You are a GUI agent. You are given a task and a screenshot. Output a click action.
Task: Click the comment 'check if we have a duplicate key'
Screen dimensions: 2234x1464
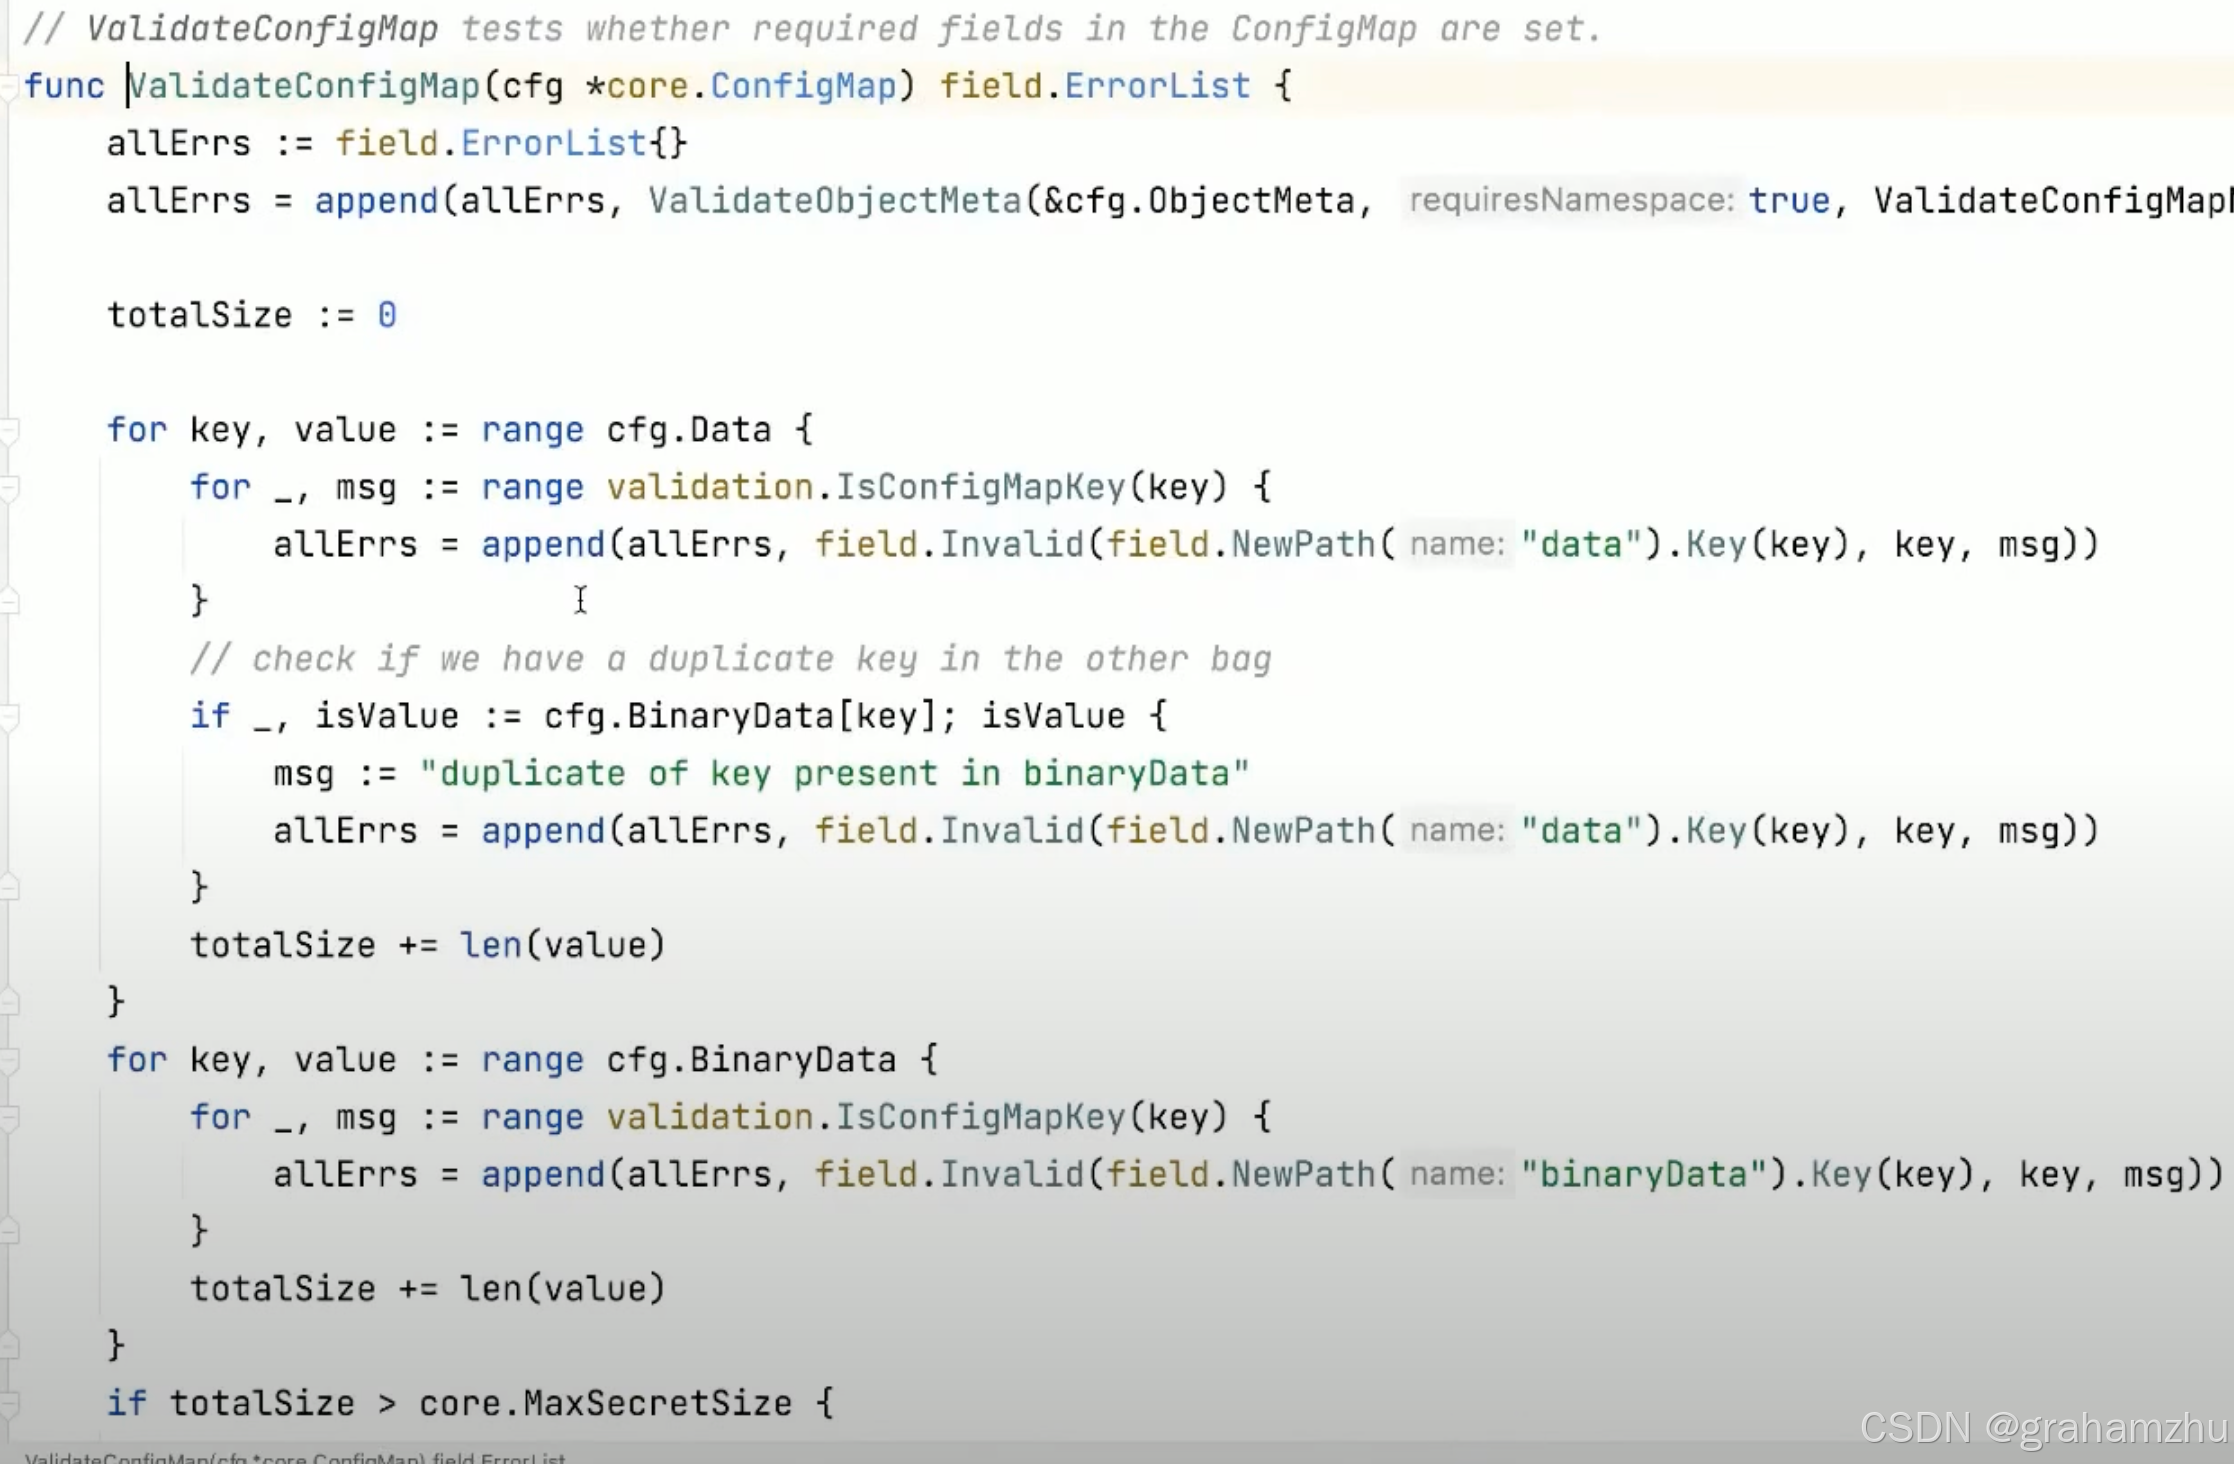tap(730, 660)
